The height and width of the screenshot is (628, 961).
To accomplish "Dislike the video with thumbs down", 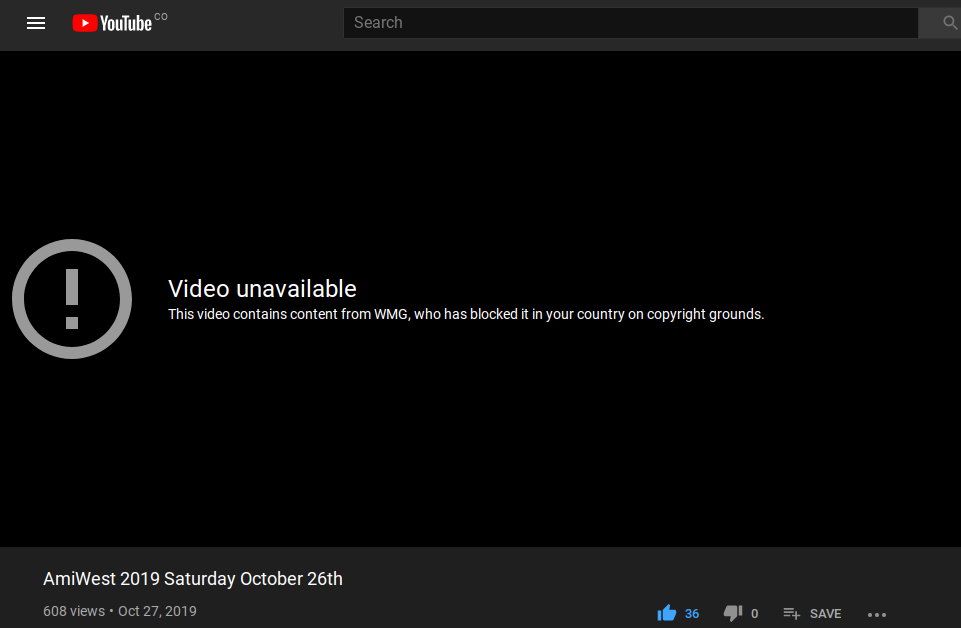I will point(733,613).
